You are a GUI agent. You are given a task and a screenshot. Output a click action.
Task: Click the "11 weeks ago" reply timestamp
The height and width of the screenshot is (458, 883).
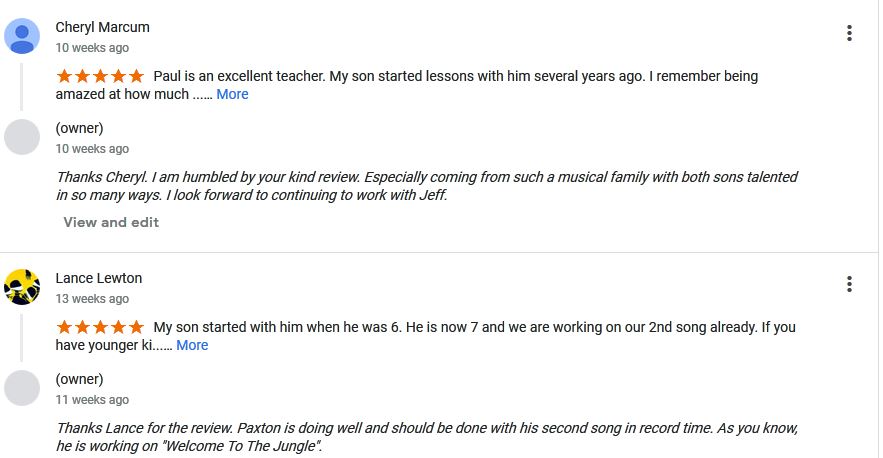(x=92, y=399)
